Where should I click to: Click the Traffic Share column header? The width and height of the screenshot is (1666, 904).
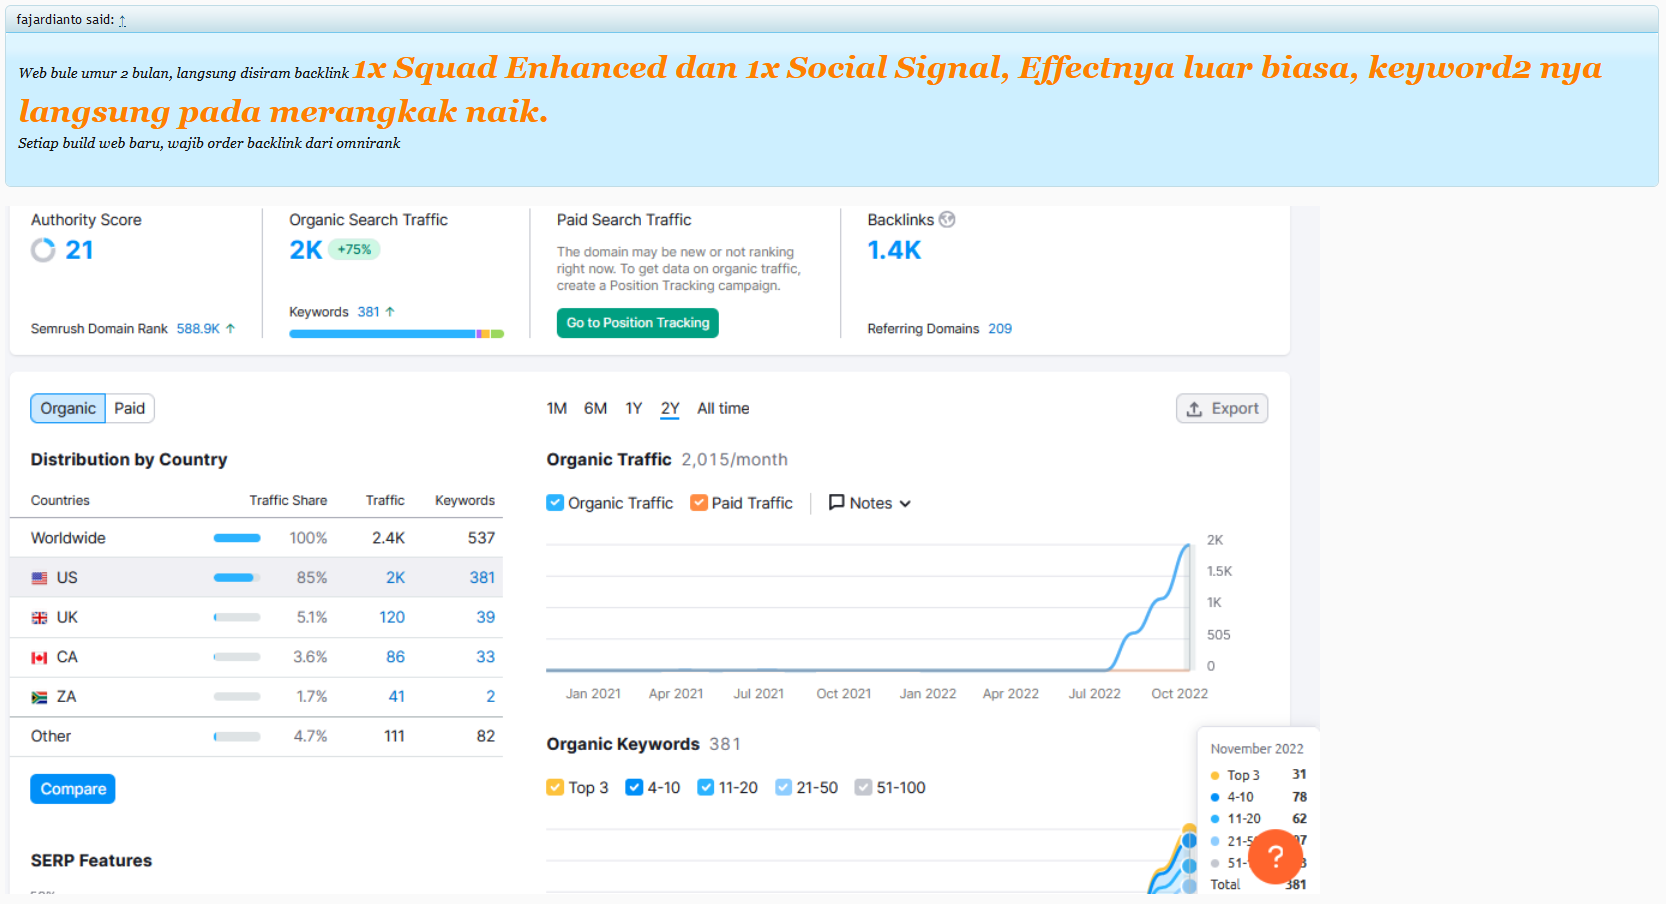[288, 500]
